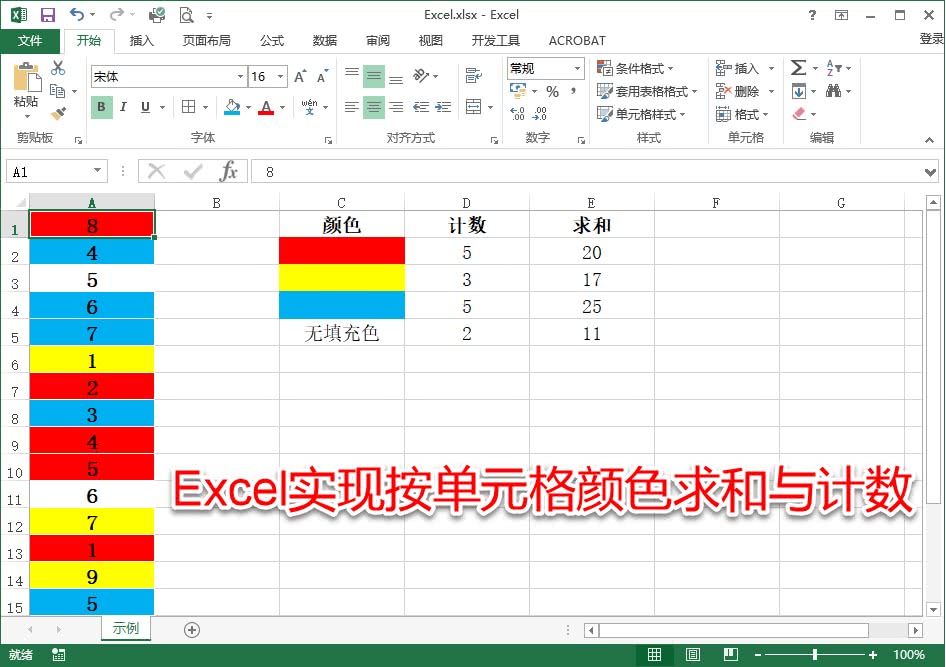Toggle Bold formatting
946x667 pixels.
click(101, 107)
